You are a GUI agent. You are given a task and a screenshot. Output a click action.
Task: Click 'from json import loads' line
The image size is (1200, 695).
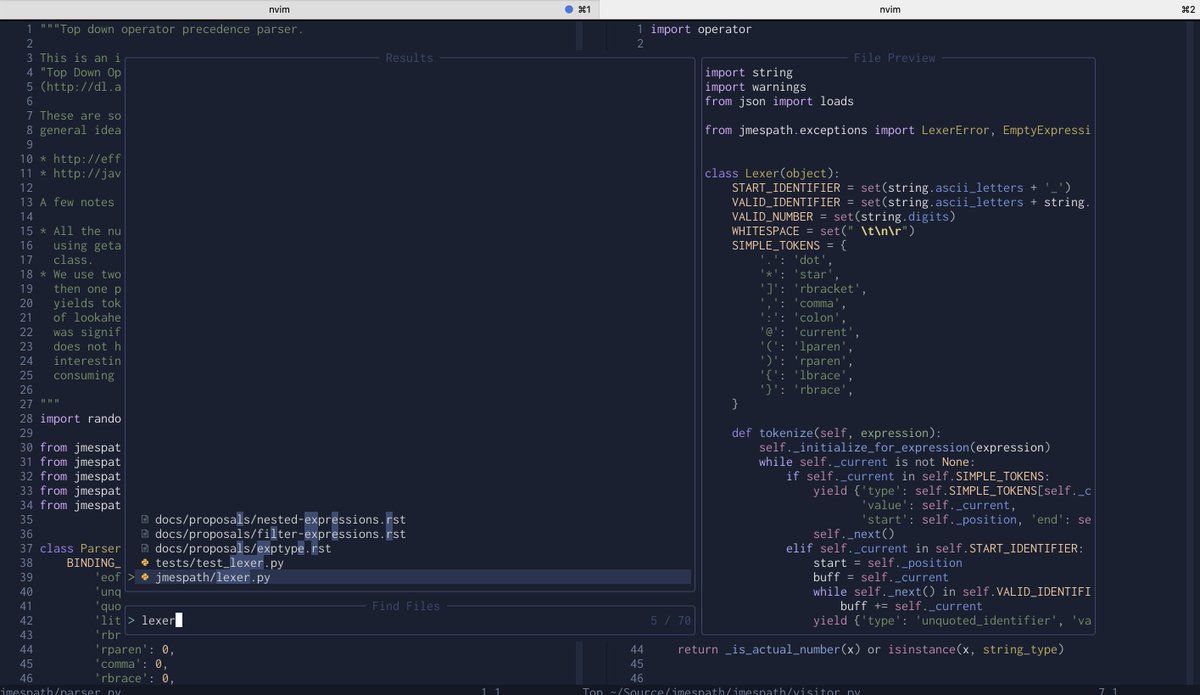[x=779, y=101]
